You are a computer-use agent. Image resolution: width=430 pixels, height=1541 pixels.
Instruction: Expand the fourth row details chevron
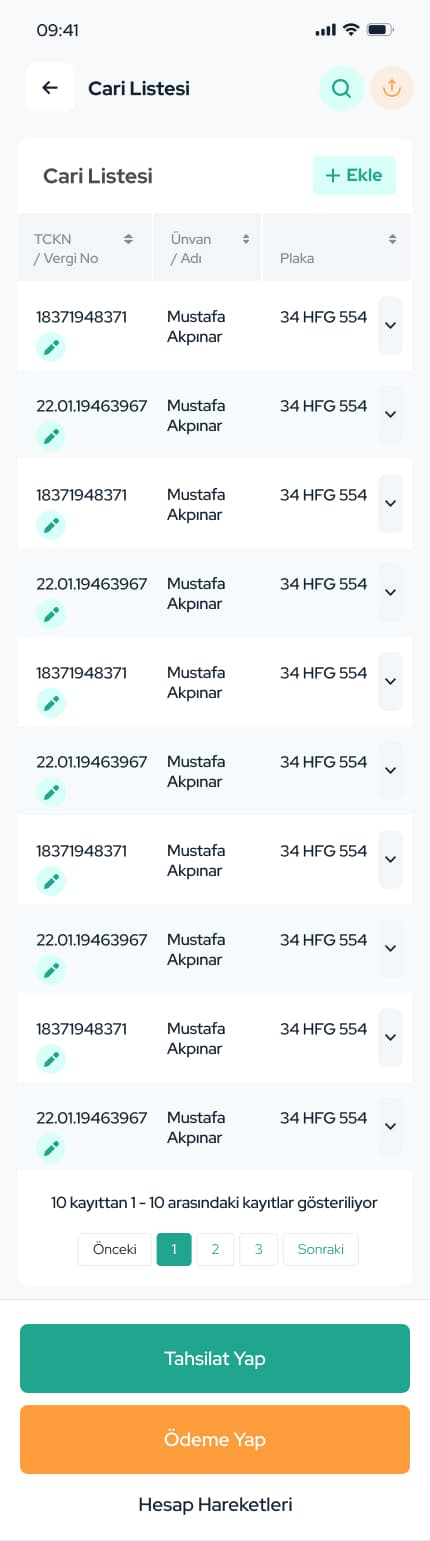(x=391, y=592)
